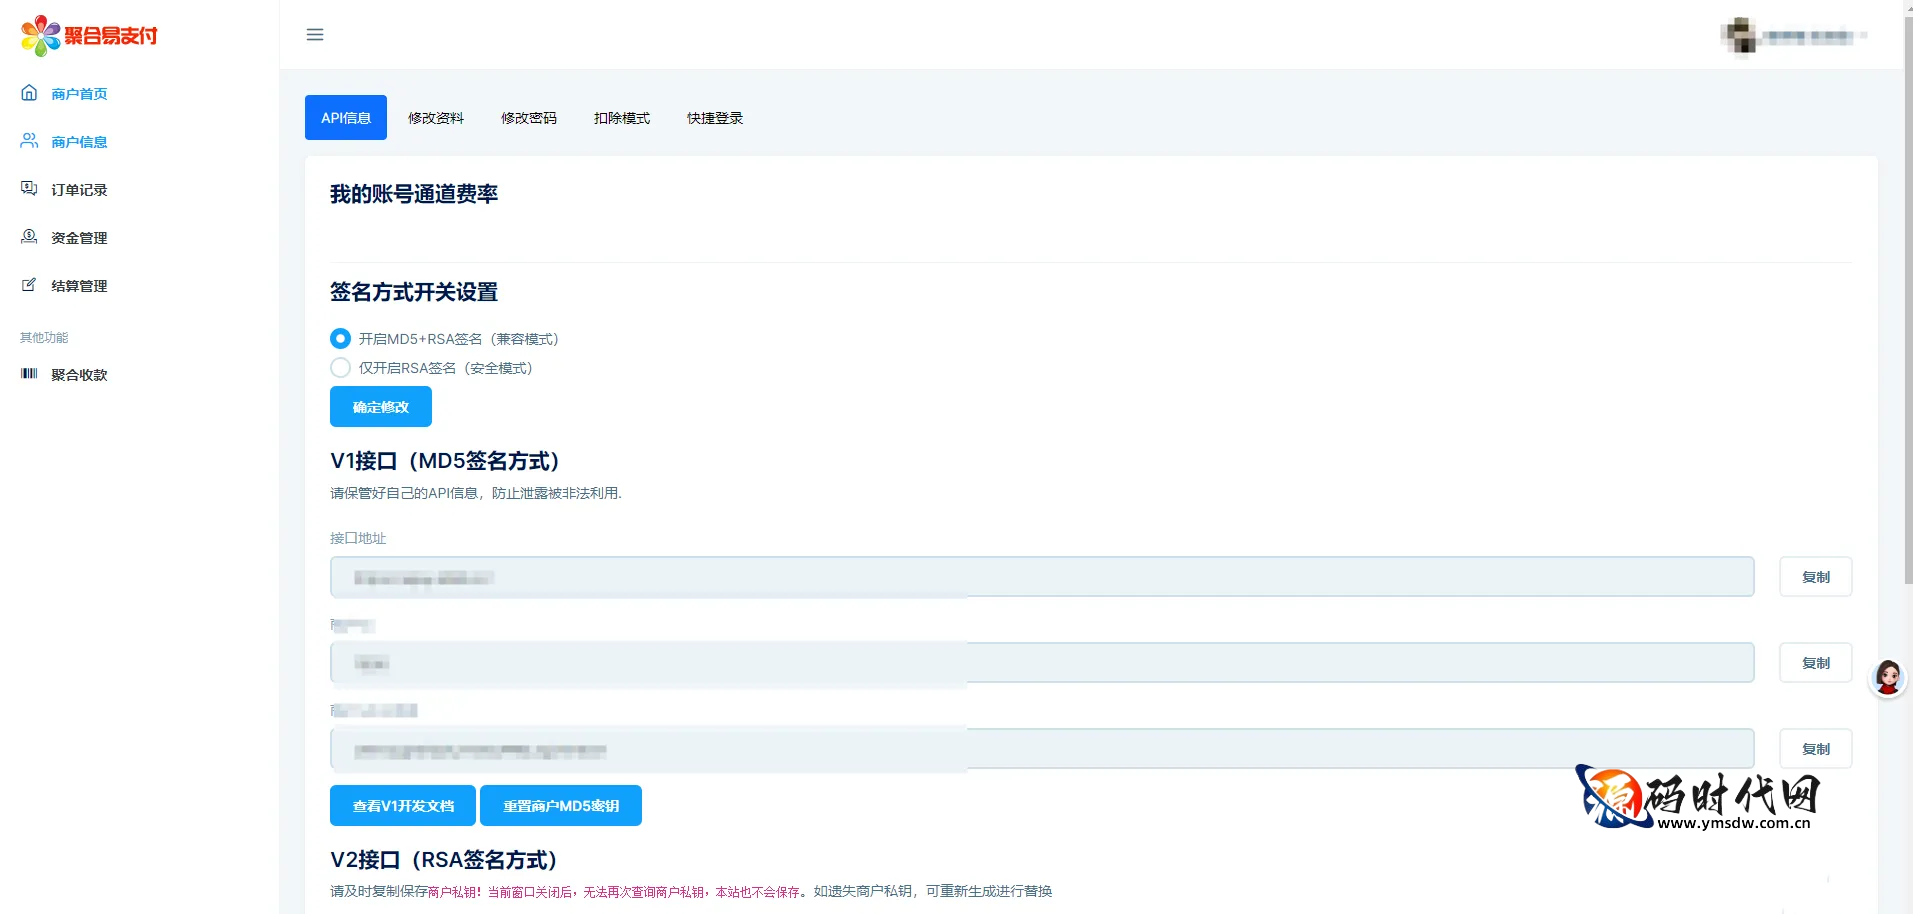This screenshot has height=914, width=1913.
Task: Click the 确定修改 button
Action: 381,407
